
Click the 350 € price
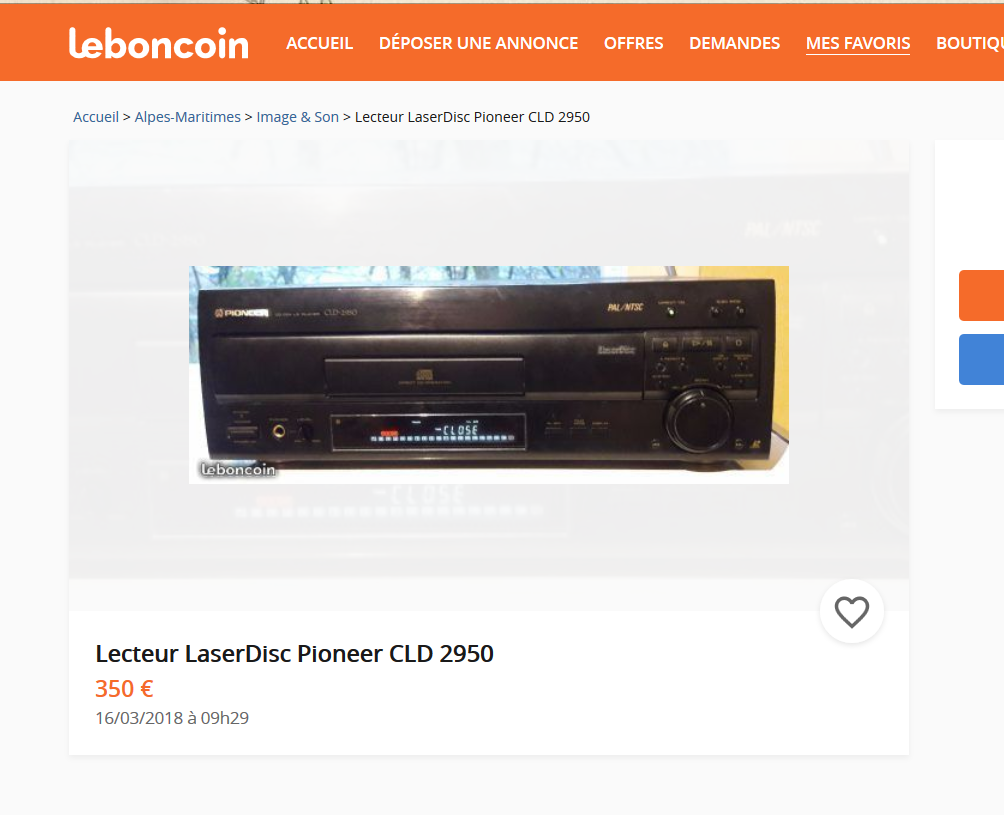(x=124, y=689)
